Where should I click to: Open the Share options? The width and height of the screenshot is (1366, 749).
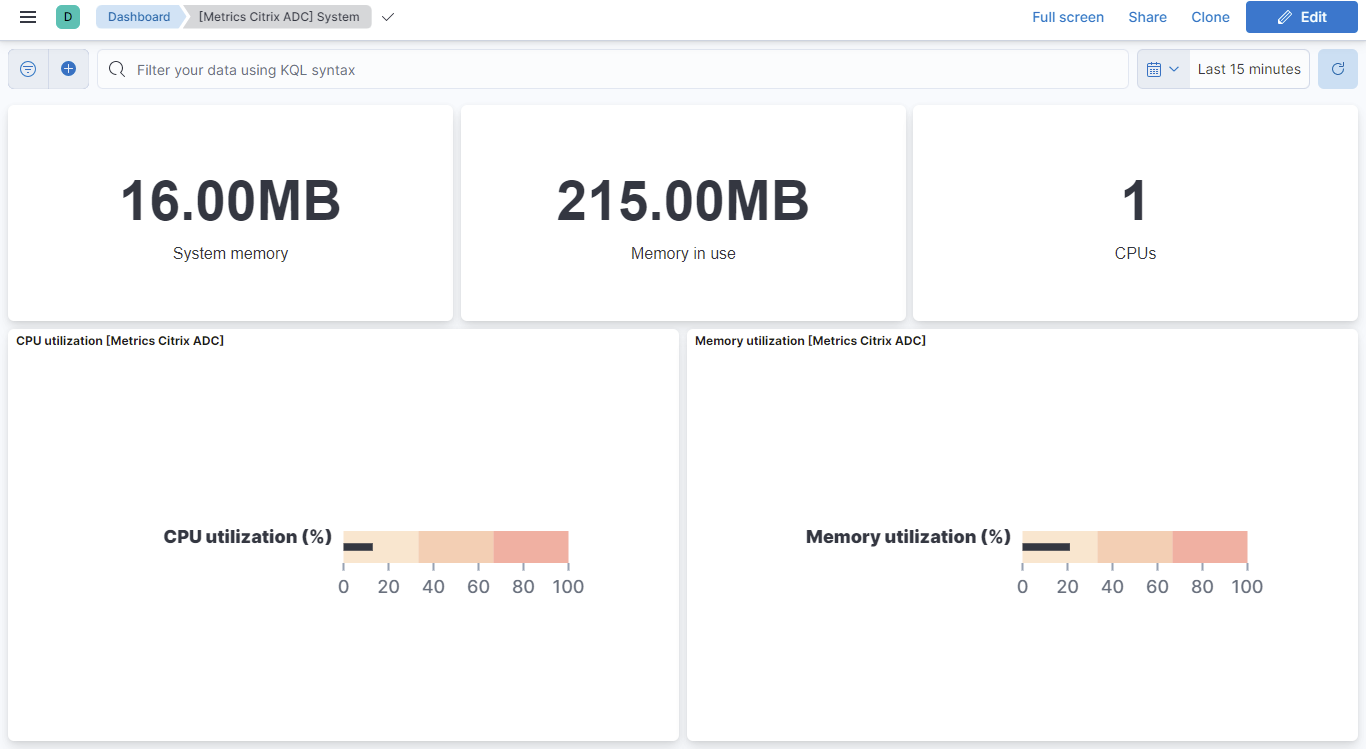pos(1147,17)
